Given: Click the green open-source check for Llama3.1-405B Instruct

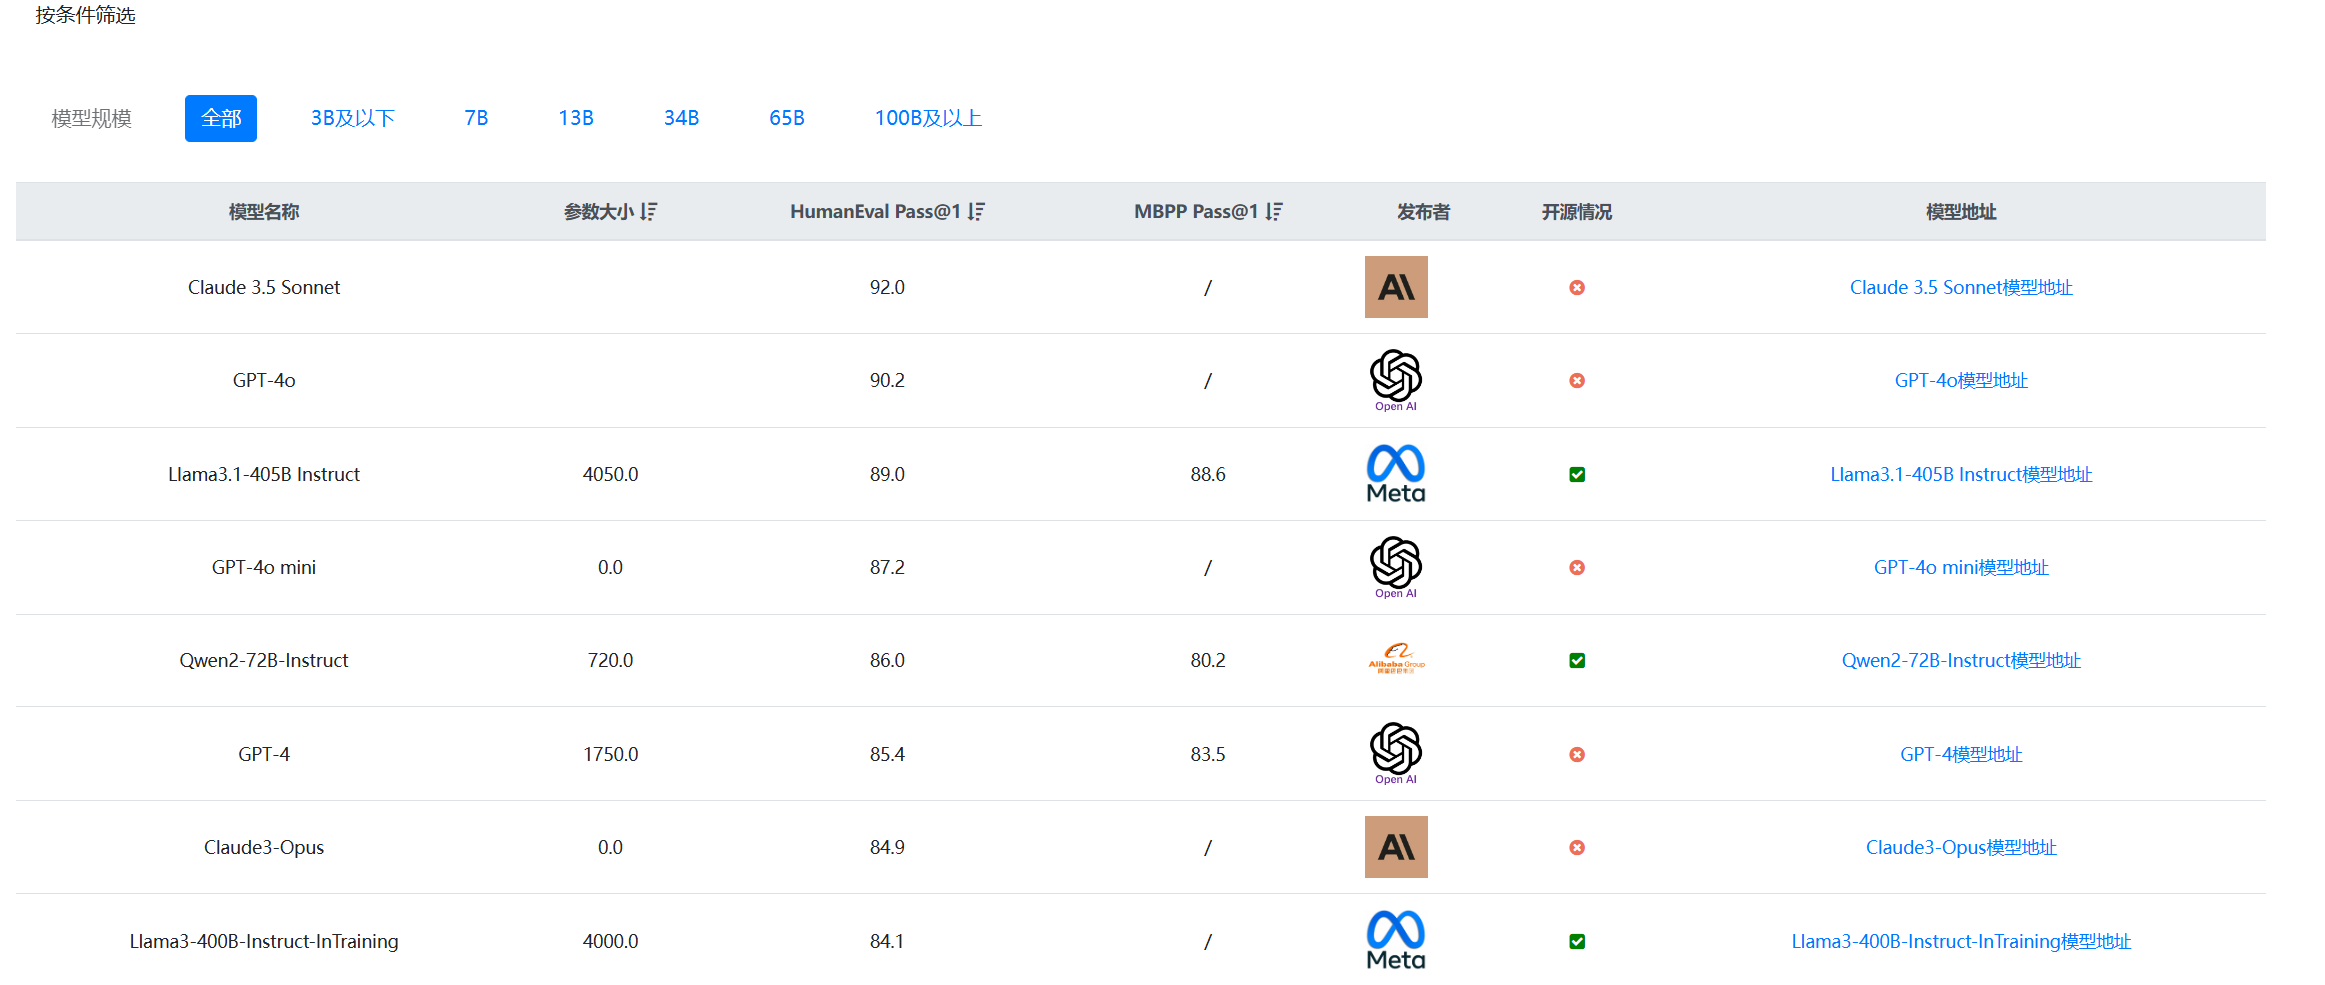Looking at the screenshot, I should (x=1577, y=474).
